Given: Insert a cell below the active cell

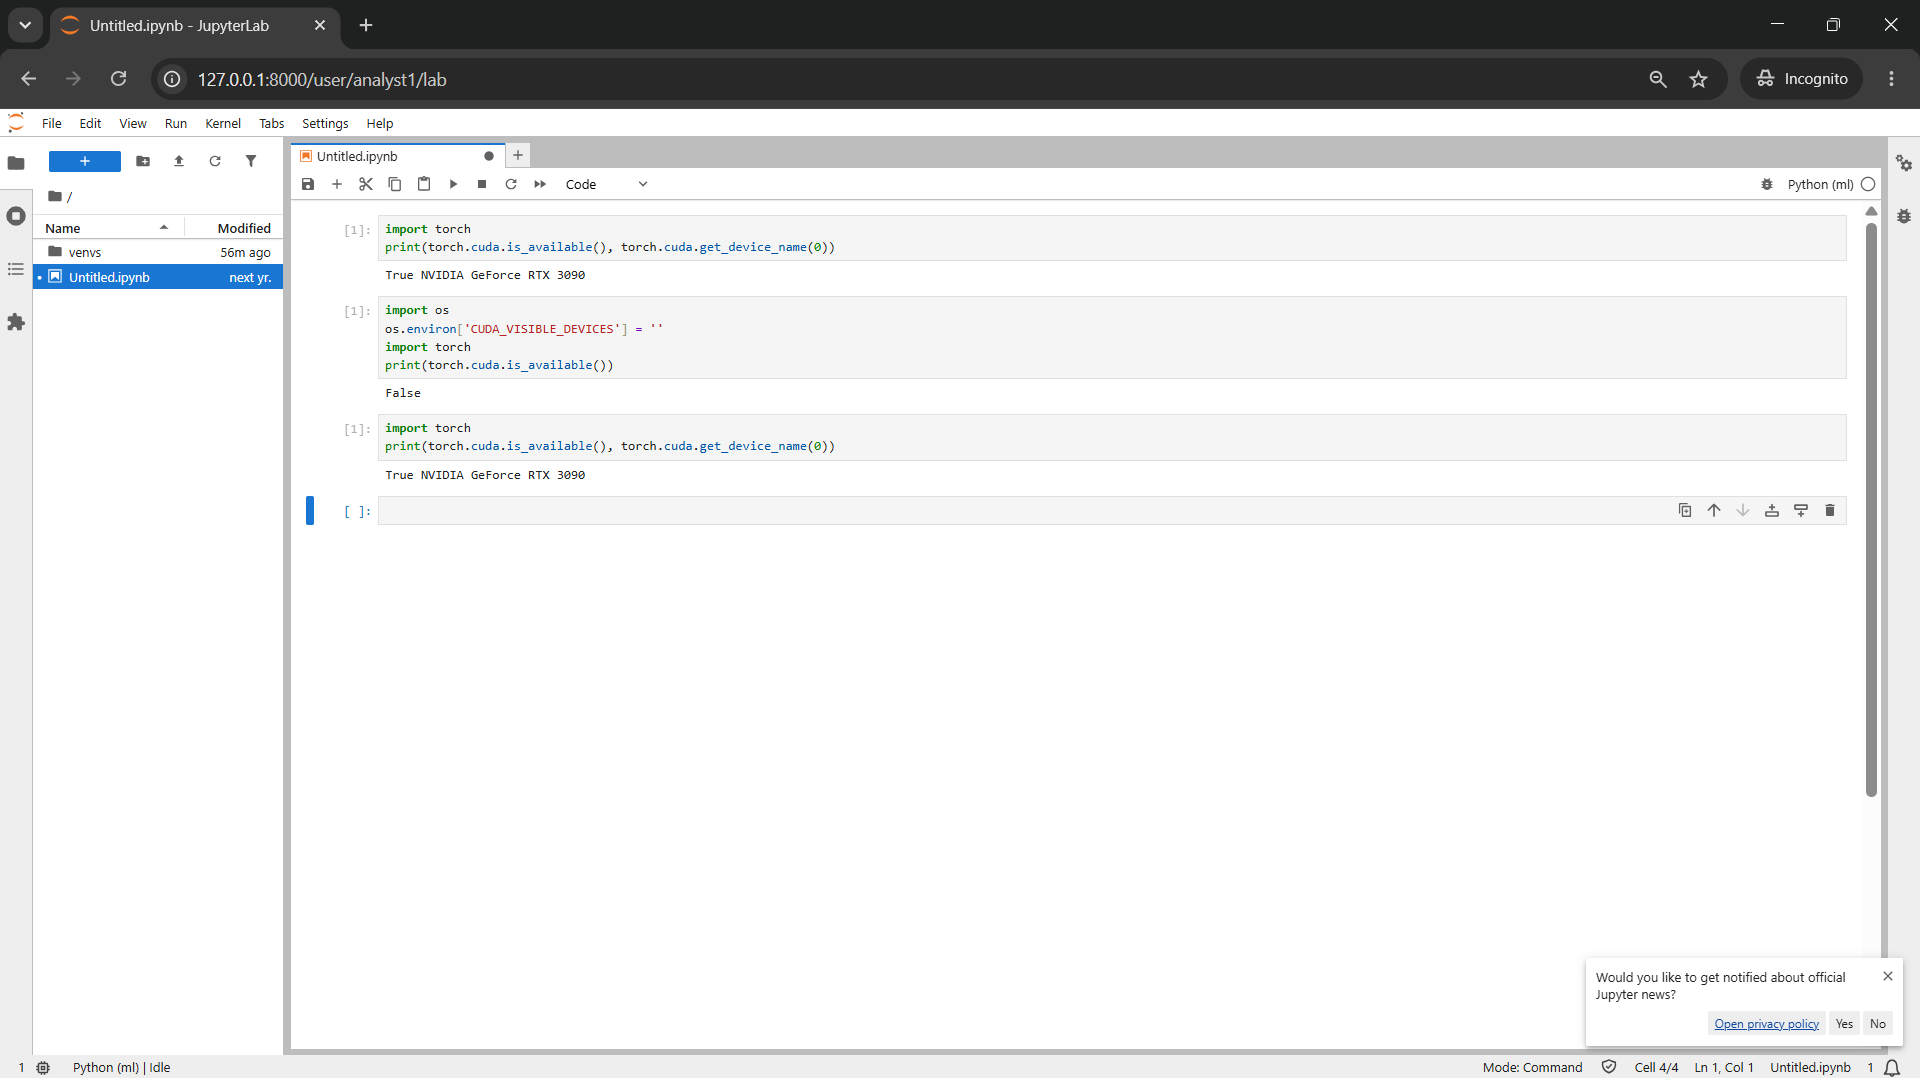Looking at the screenshot, I should click(x=1801, y=510).
